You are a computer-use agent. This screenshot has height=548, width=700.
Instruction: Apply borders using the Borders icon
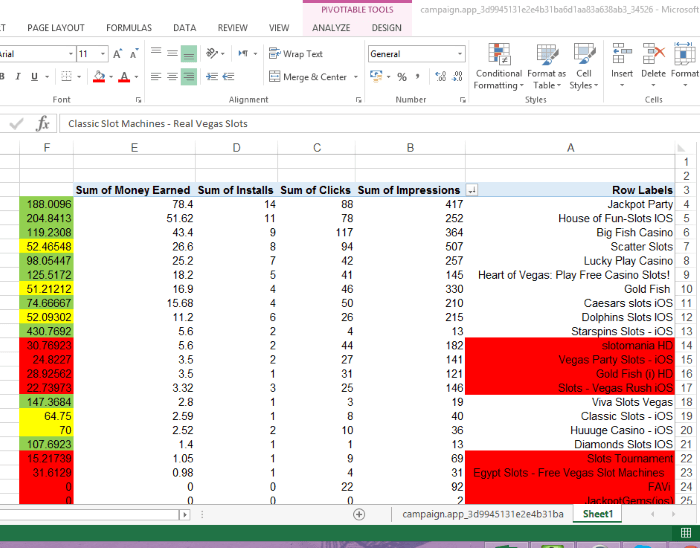coord(67,77)
